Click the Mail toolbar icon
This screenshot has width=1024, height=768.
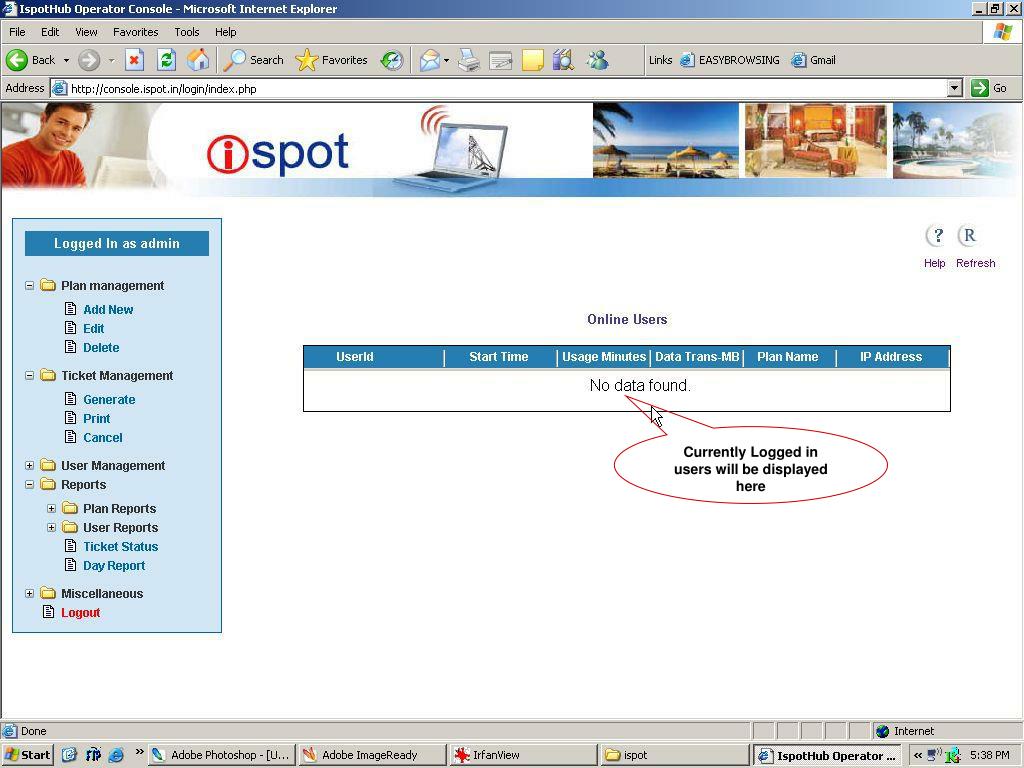429,60
